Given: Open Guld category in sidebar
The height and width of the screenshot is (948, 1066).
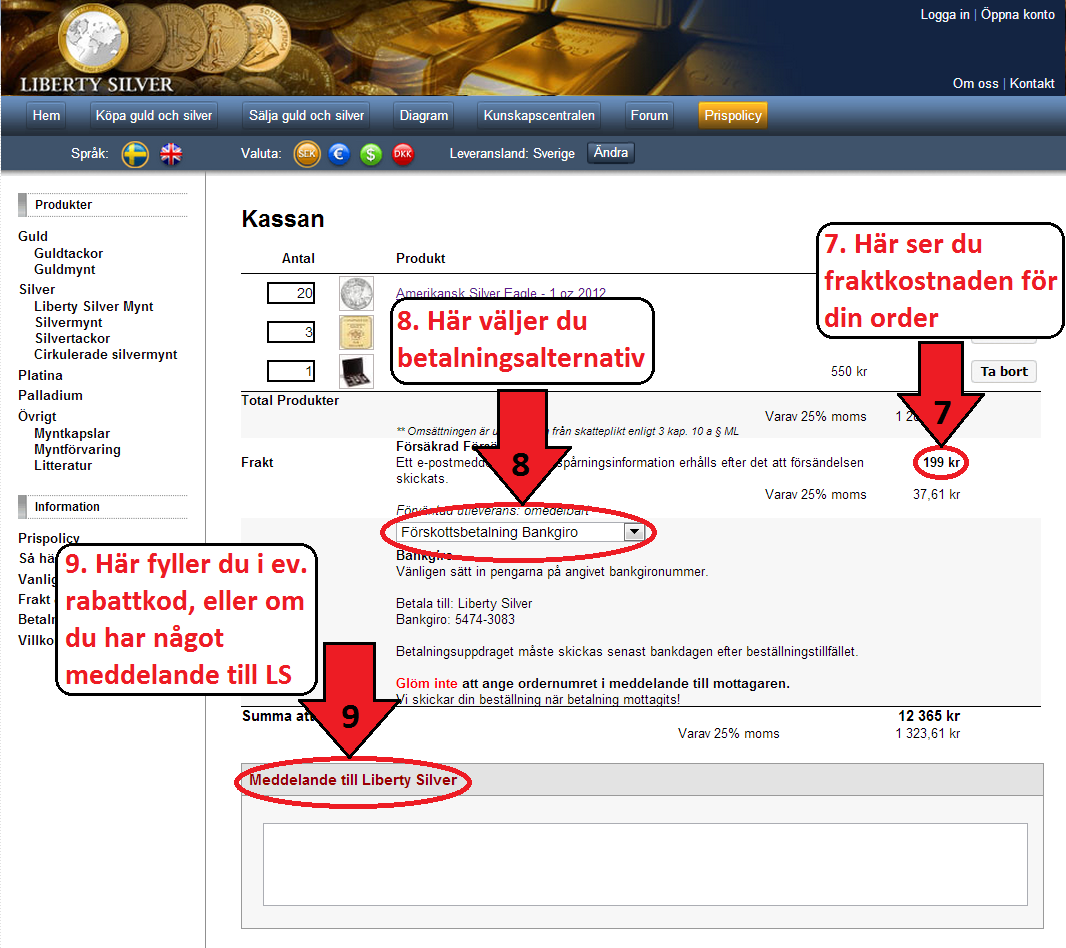Looking at the screenshot, I should tap(33, 236).
